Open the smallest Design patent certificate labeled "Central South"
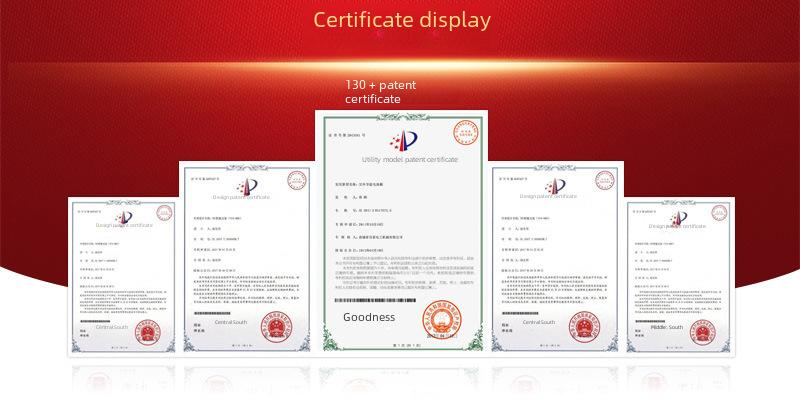Screen dimensions: 800x400 [122, 277]
